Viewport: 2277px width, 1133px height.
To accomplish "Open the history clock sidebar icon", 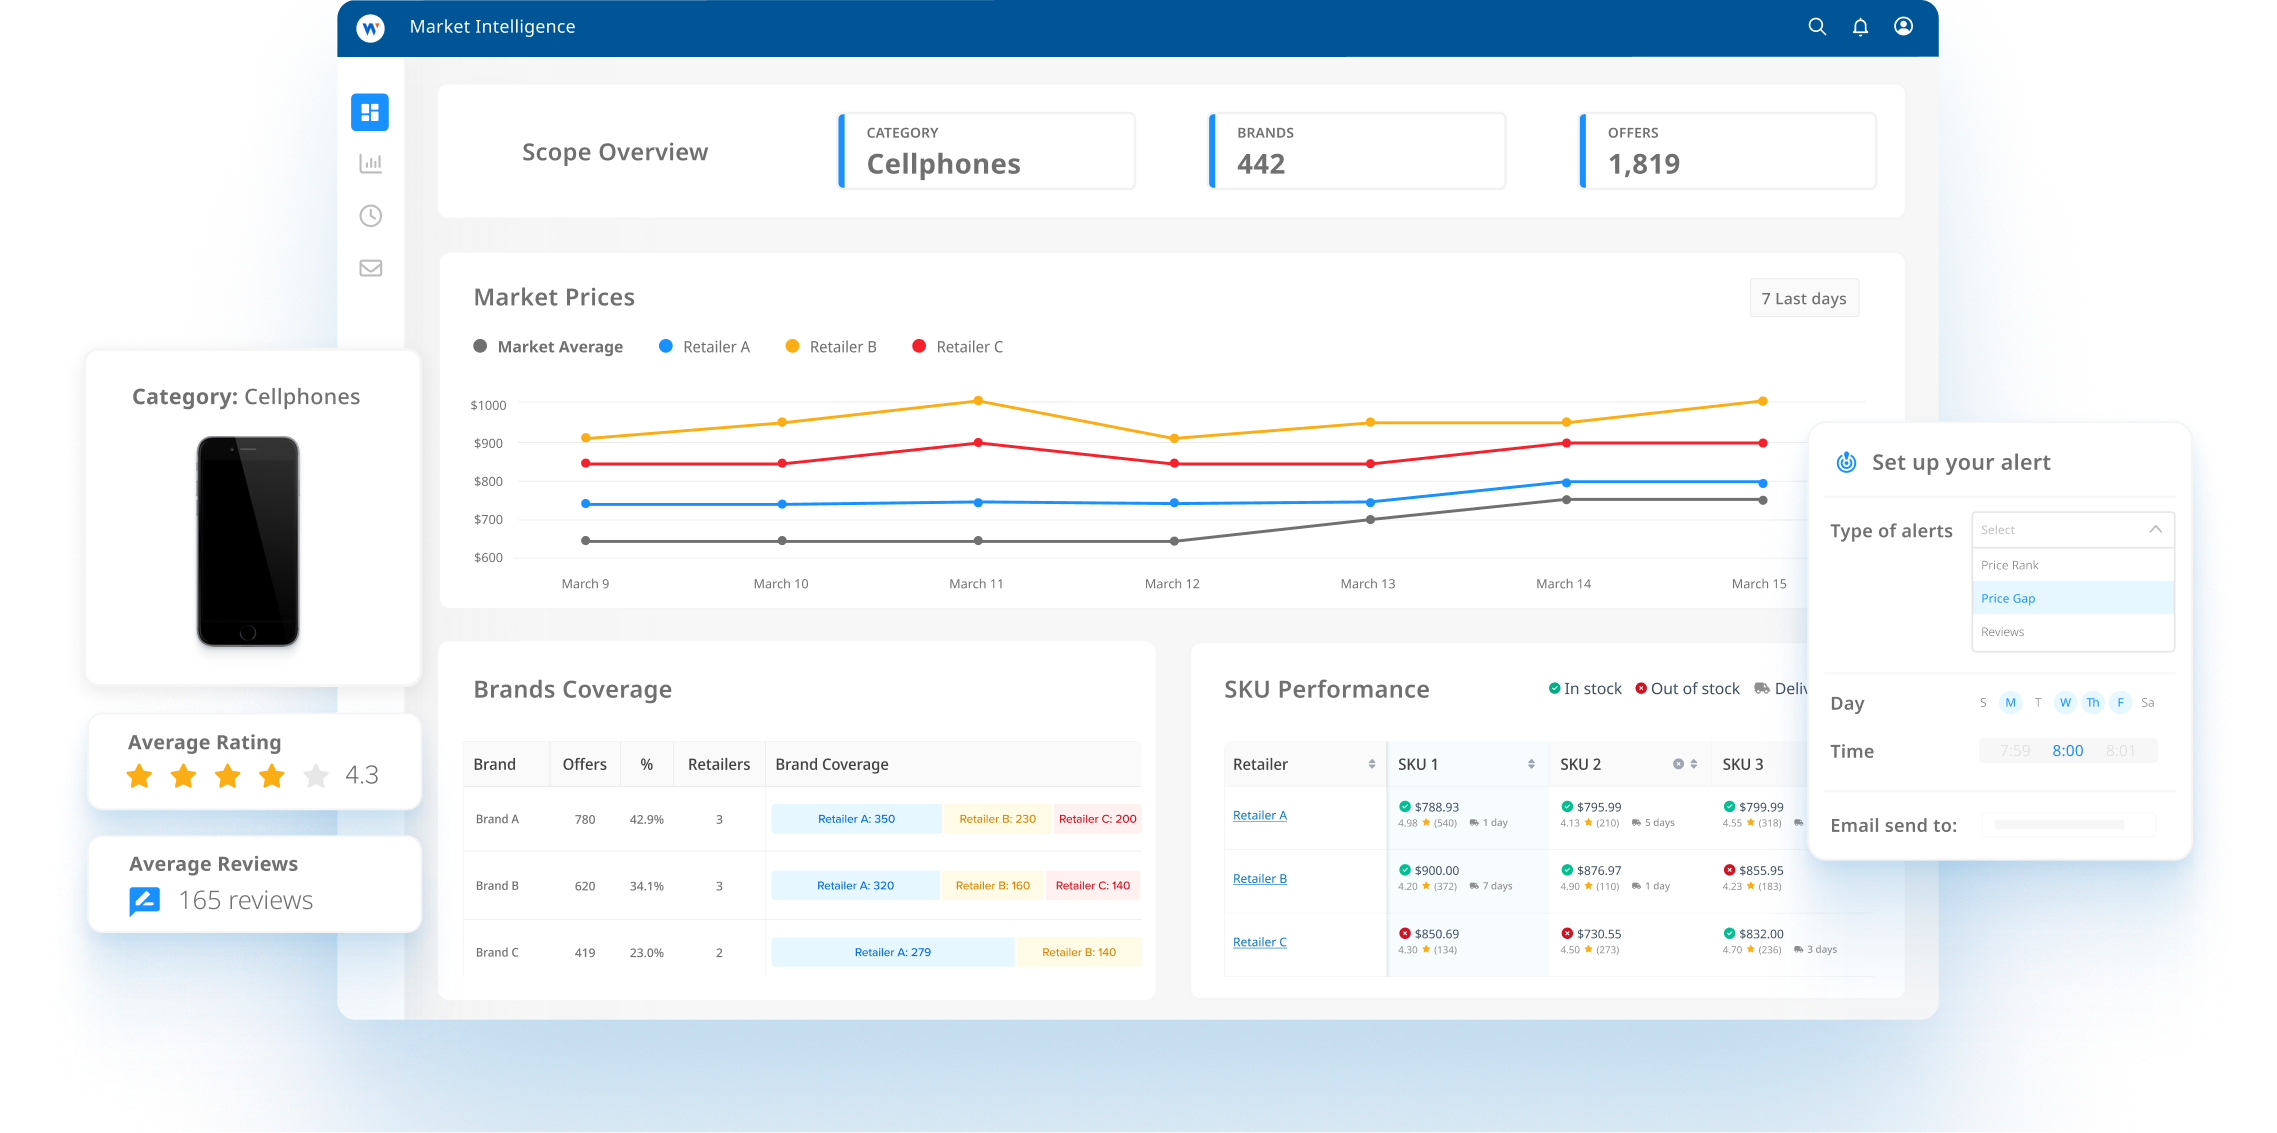I will pos(371,216).
